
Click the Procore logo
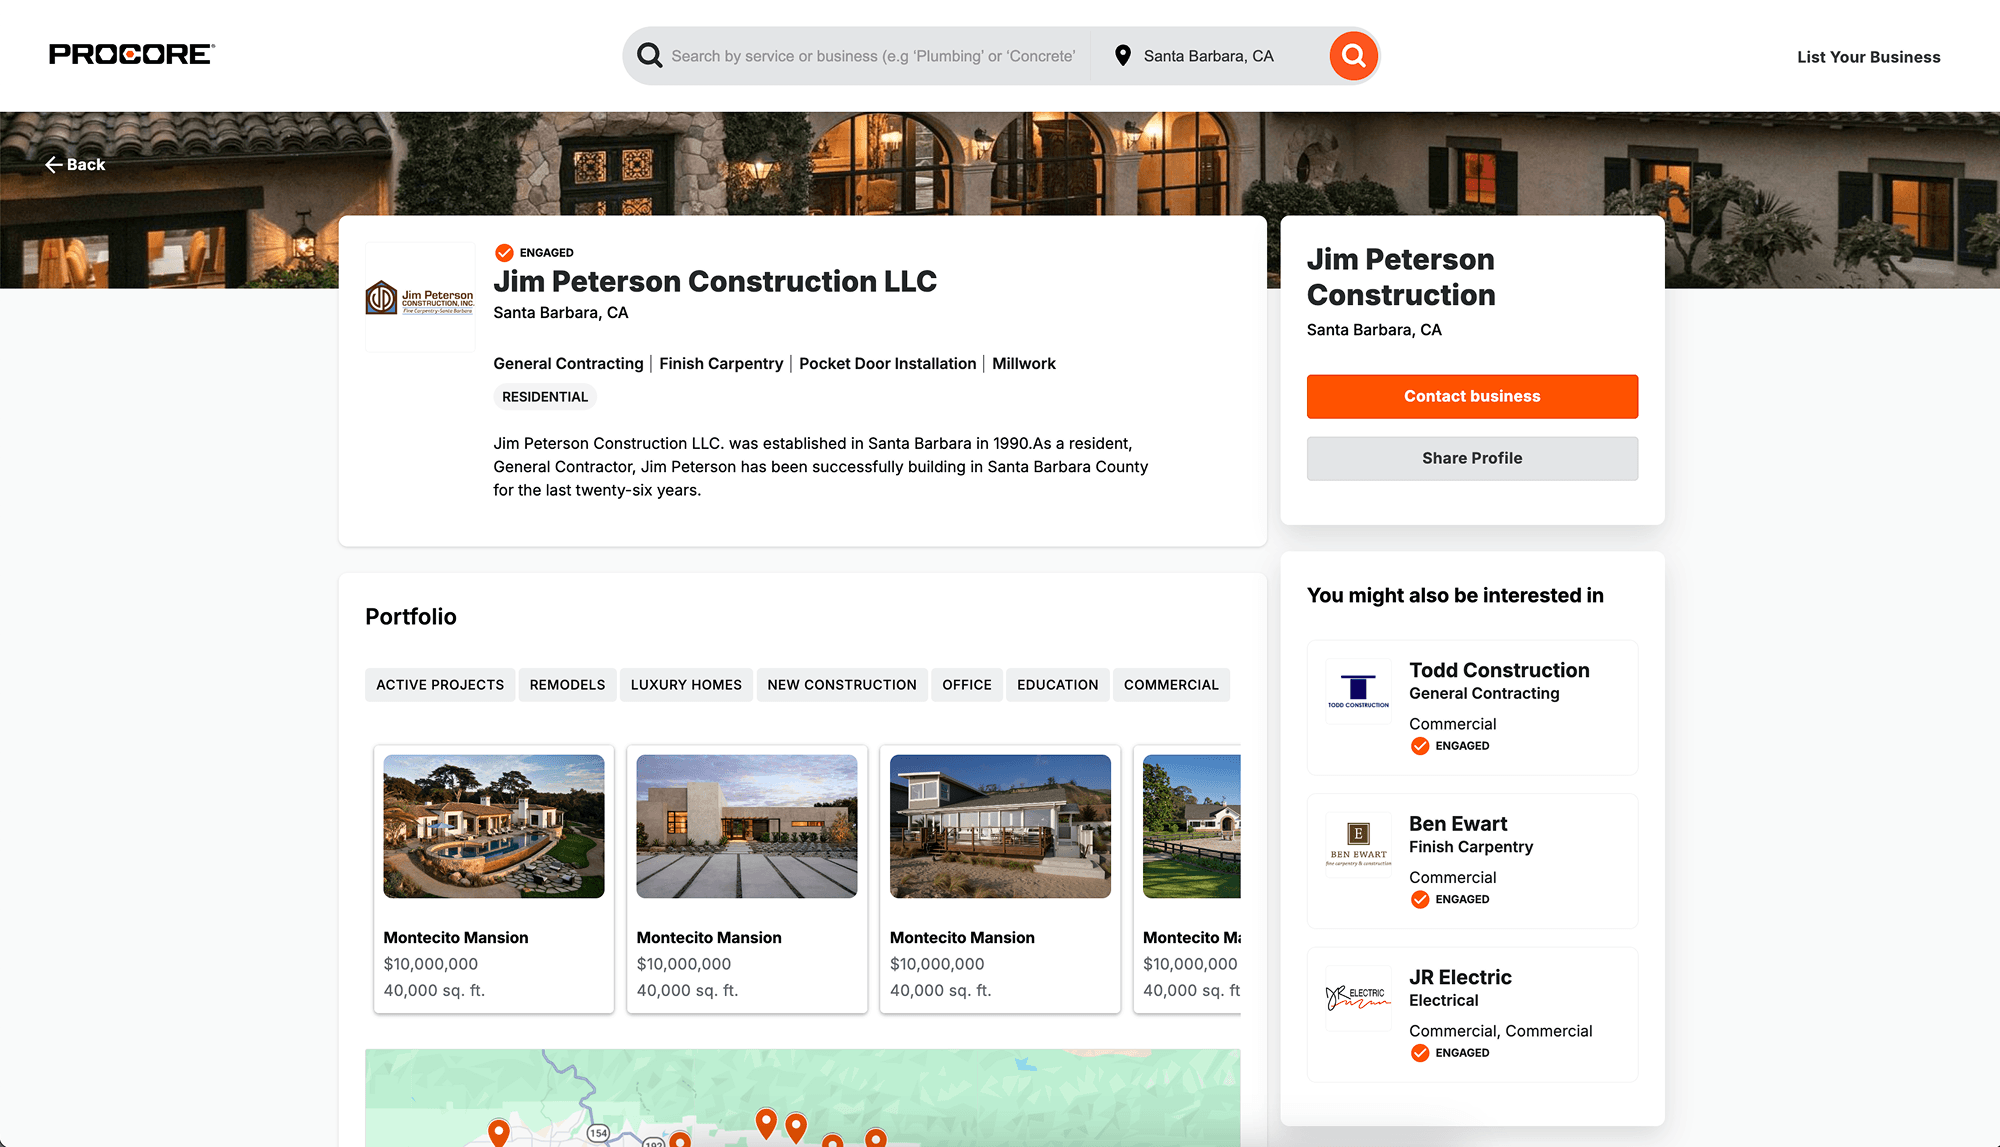point(130,54)
